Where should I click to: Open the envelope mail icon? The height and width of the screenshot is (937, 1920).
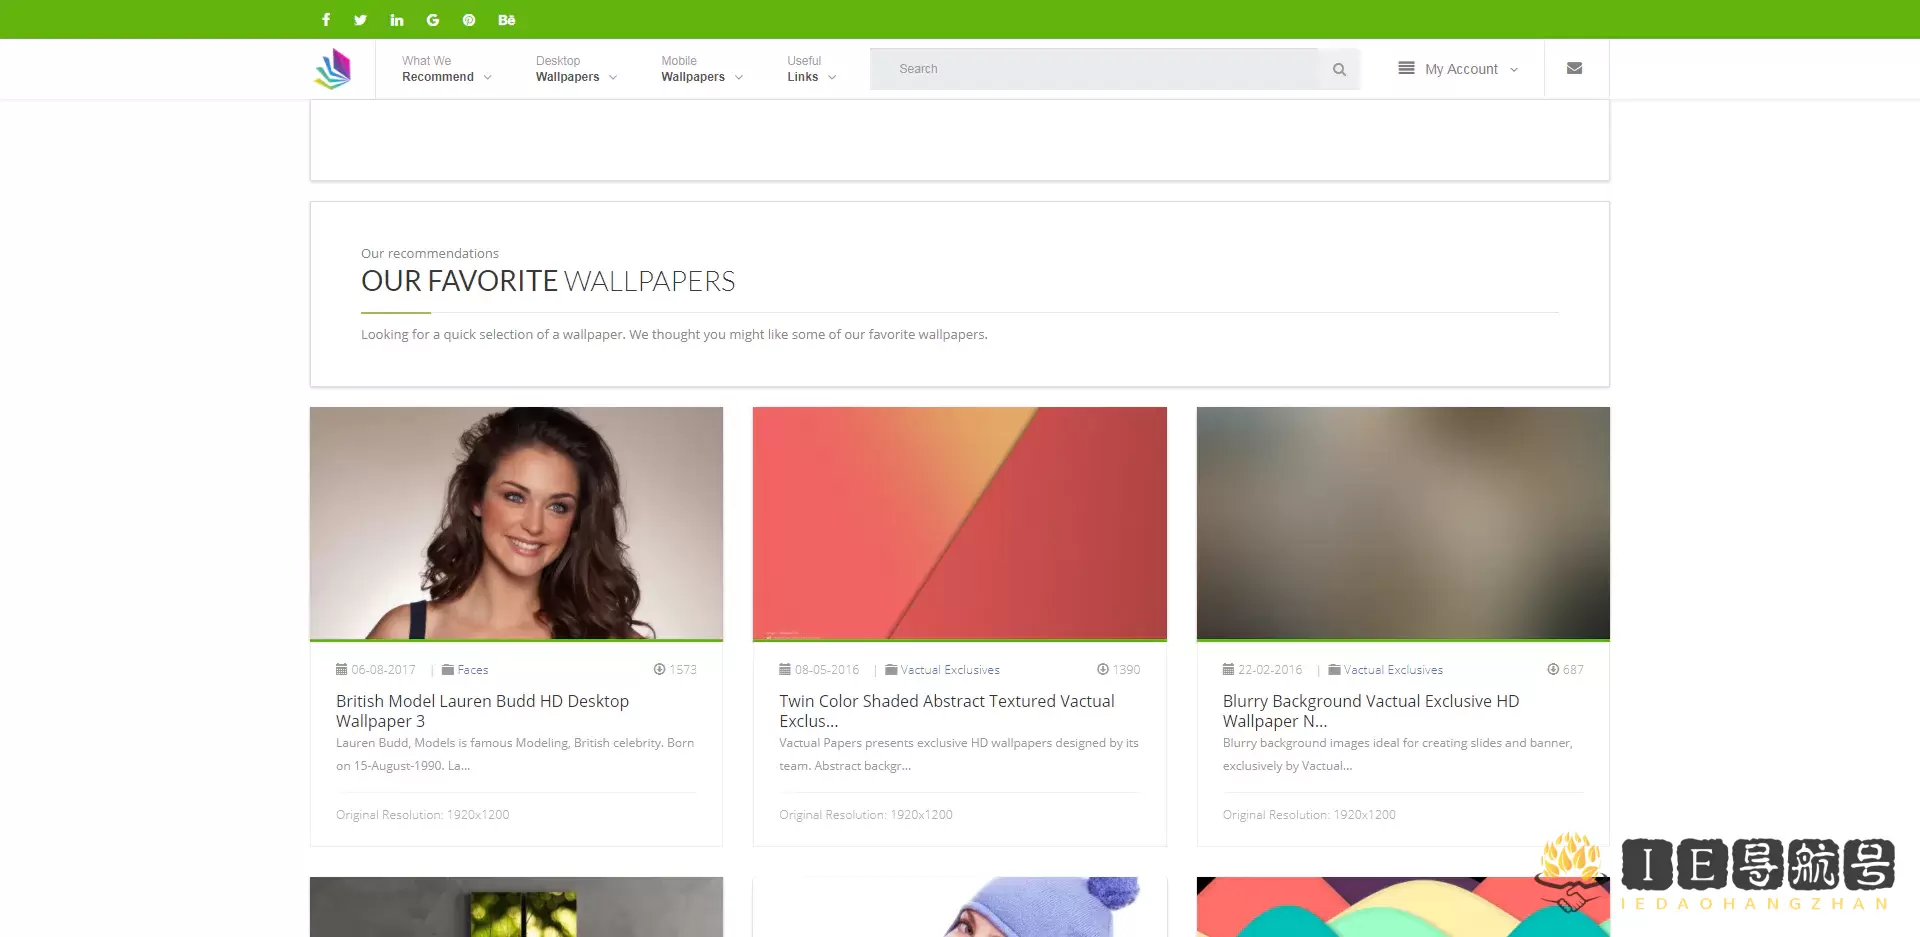(1574, 69)
